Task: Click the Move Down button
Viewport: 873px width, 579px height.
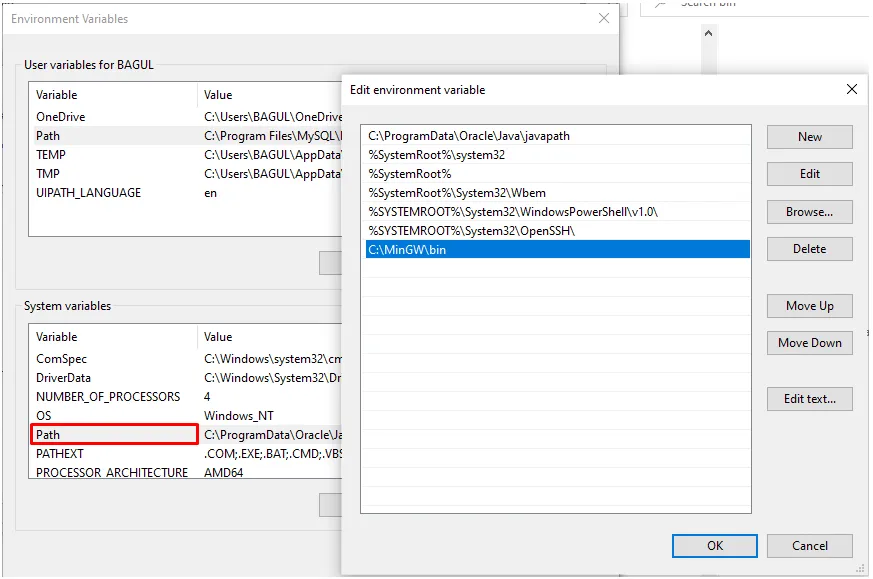Action: pyautogui.click(x=809, y=343)
